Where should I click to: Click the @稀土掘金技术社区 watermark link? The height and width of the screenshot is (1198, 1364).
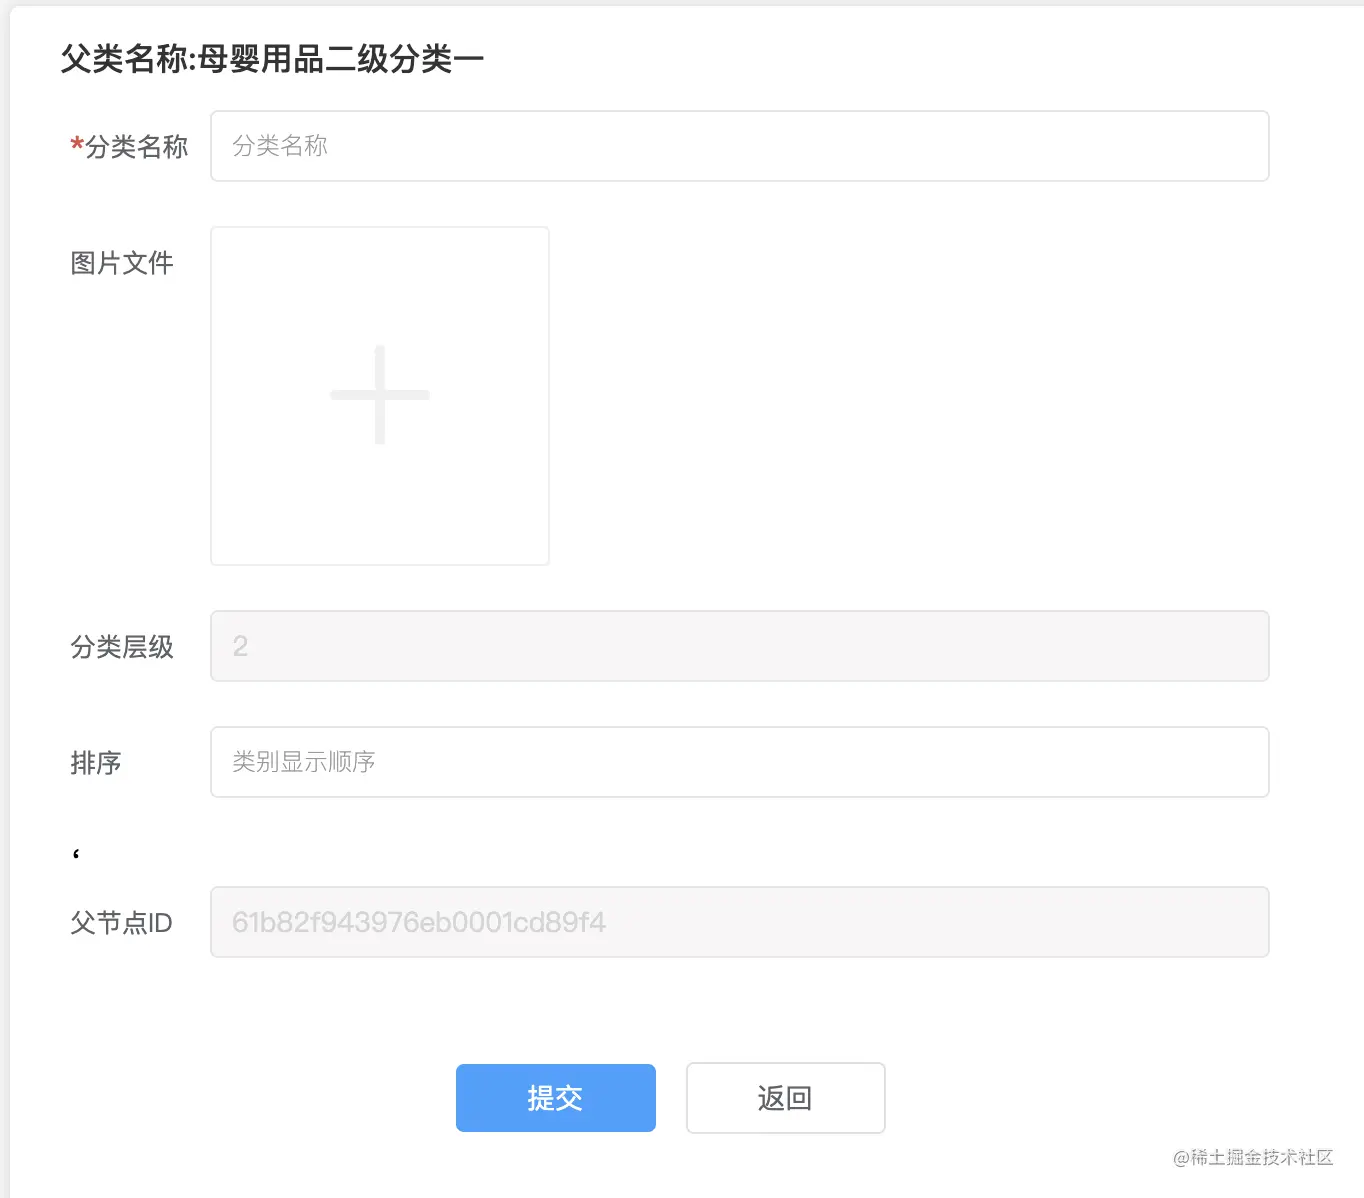coord(1253,1158)
